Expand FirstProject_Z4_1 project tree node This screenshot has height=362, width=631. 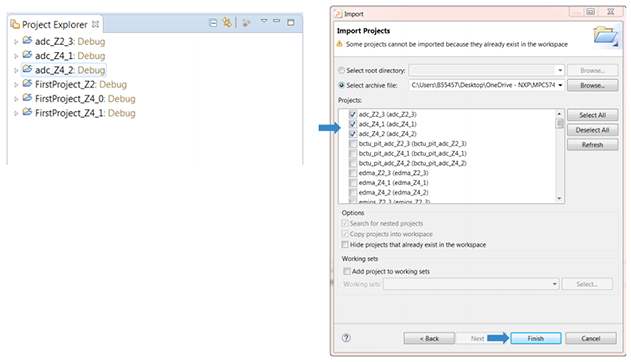16,113
